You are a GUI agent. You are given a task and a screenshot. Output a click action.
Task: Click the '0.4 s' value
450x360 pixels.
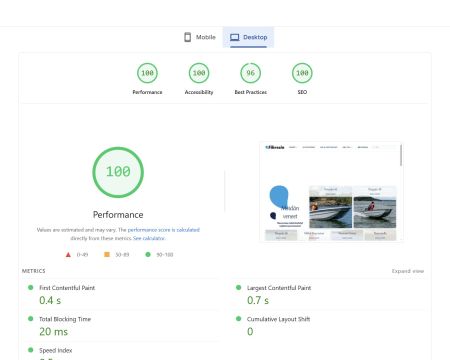(50, 300)
